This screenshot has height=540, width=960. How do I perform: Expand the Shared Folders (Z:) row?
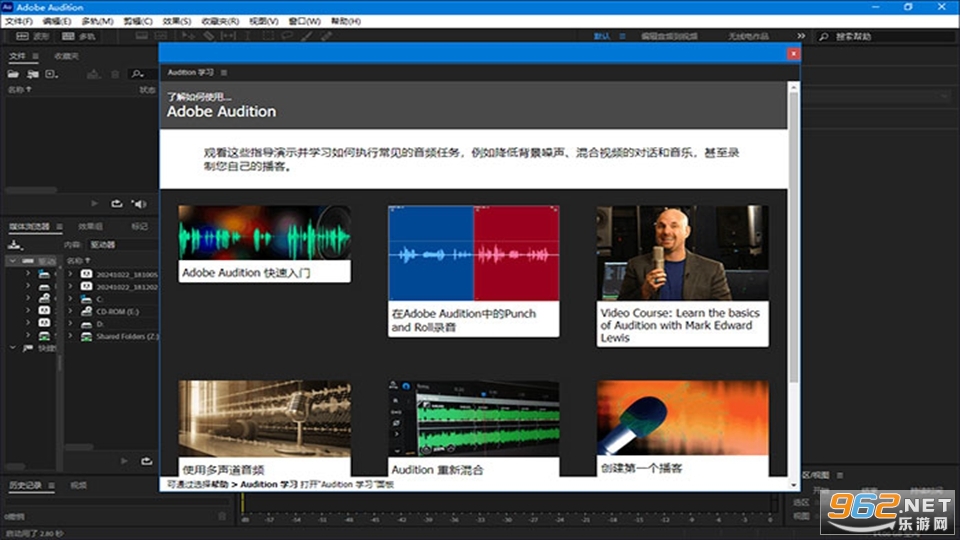pyautogui.click(x=70, y=336)
